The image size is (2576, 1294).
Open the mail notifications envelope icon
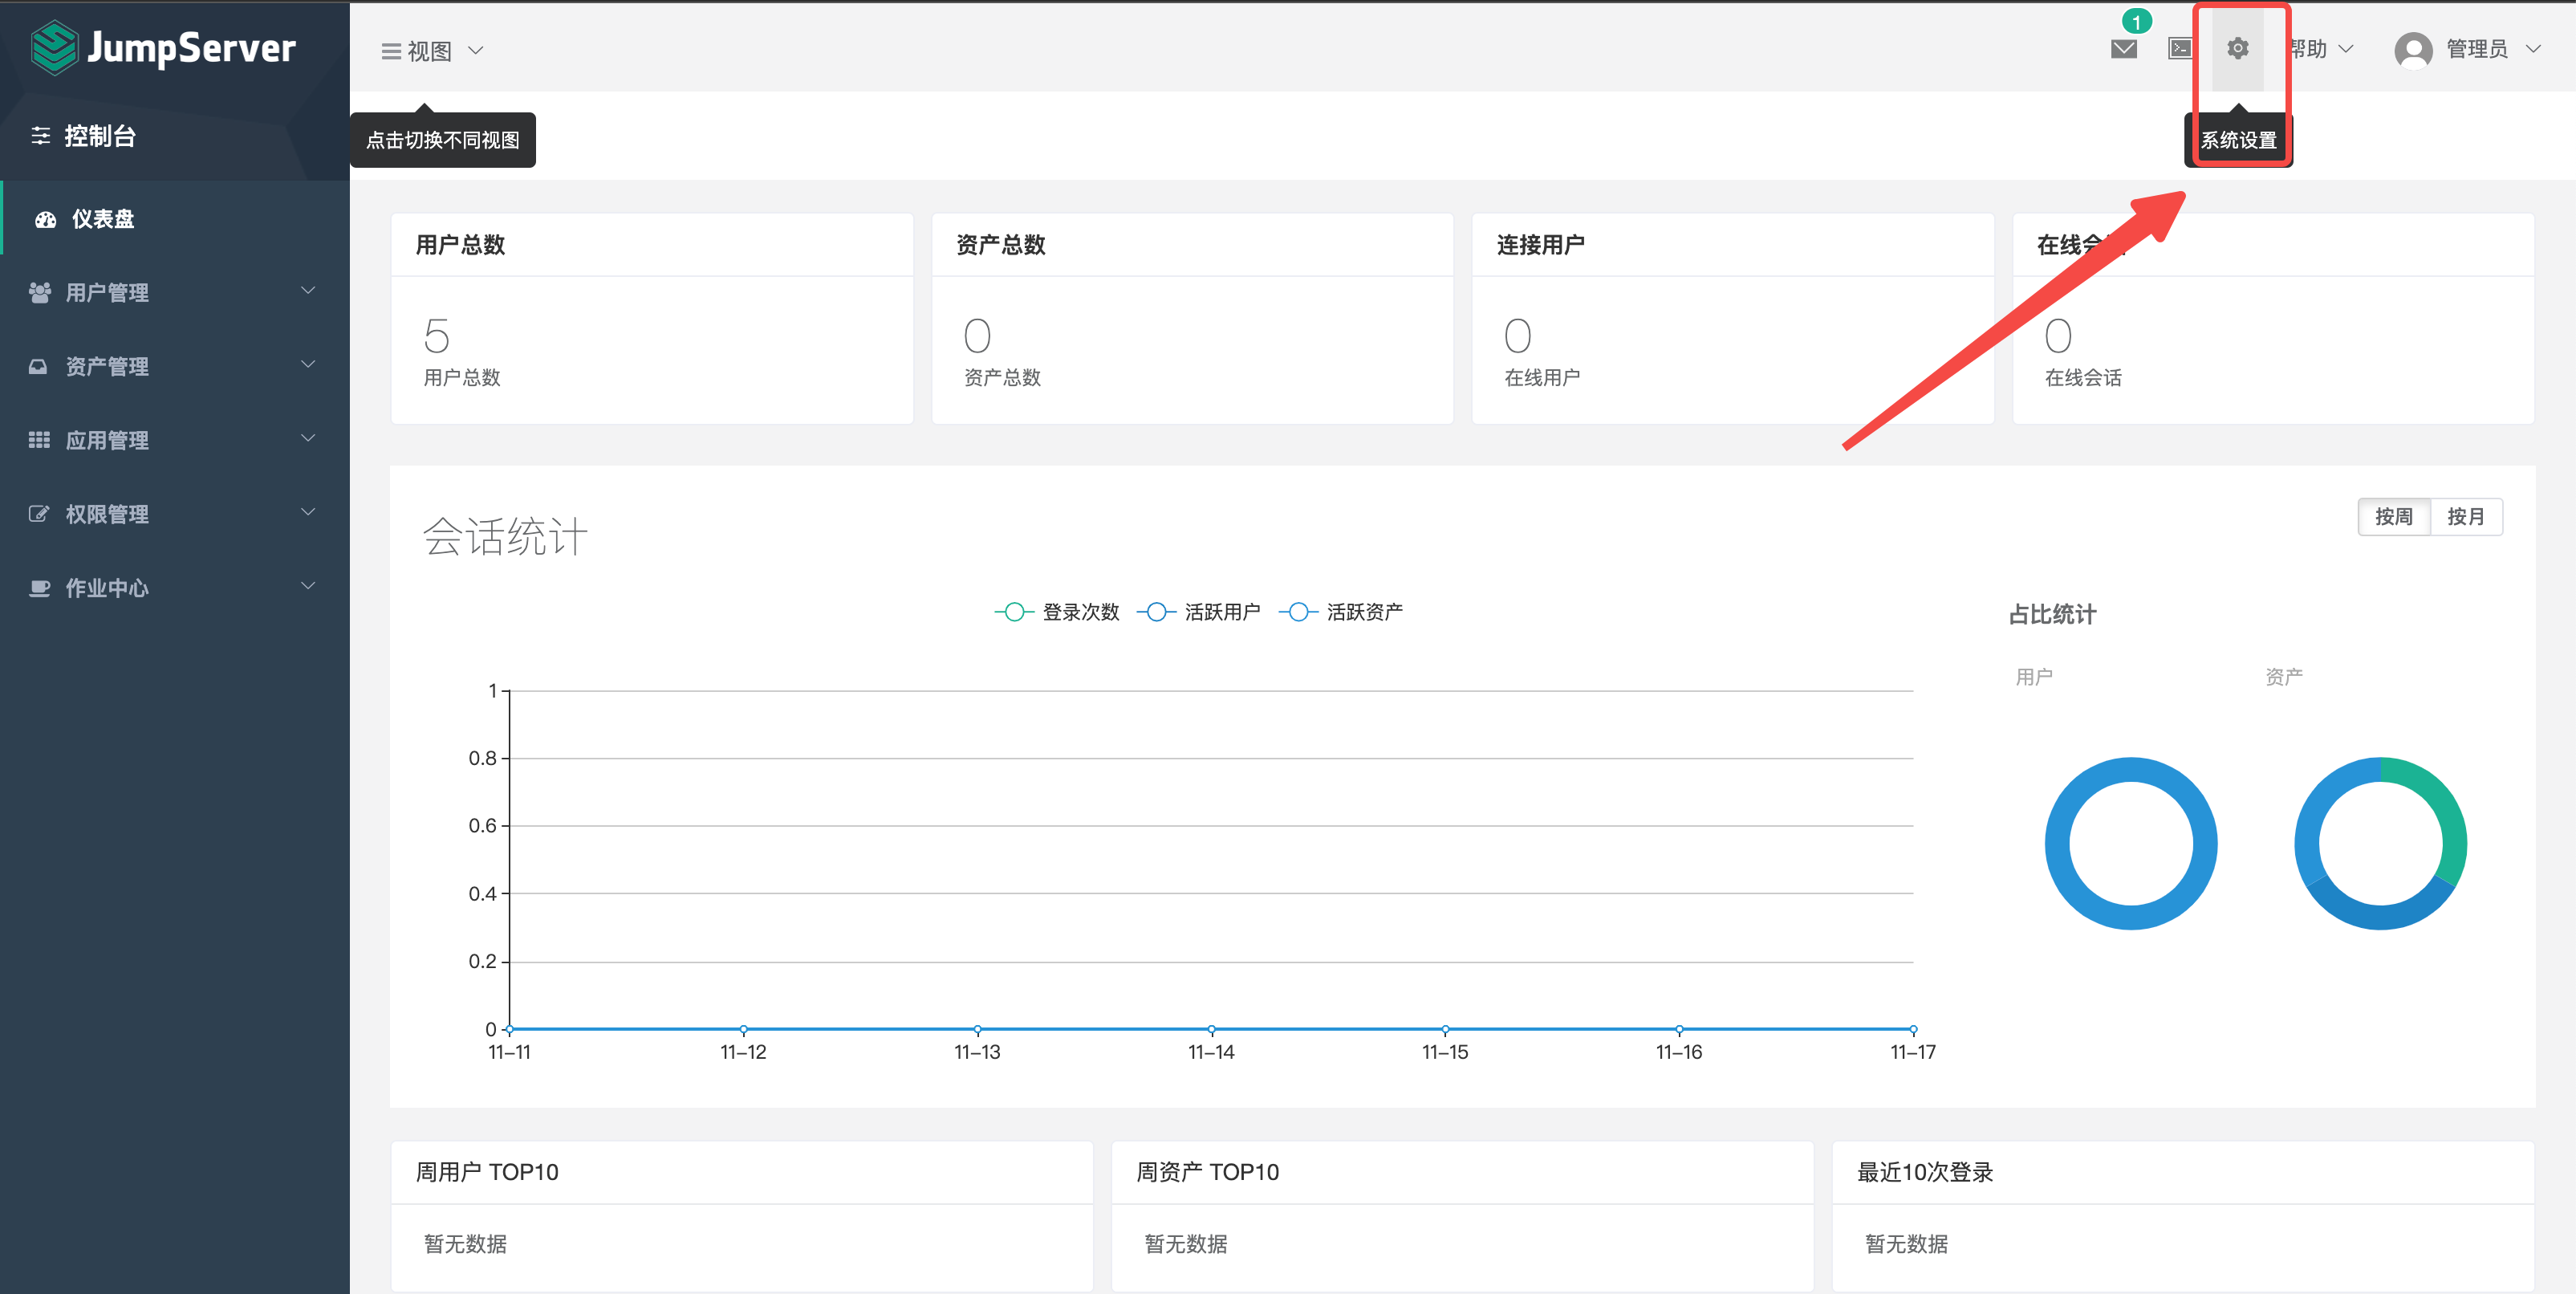2123,49
